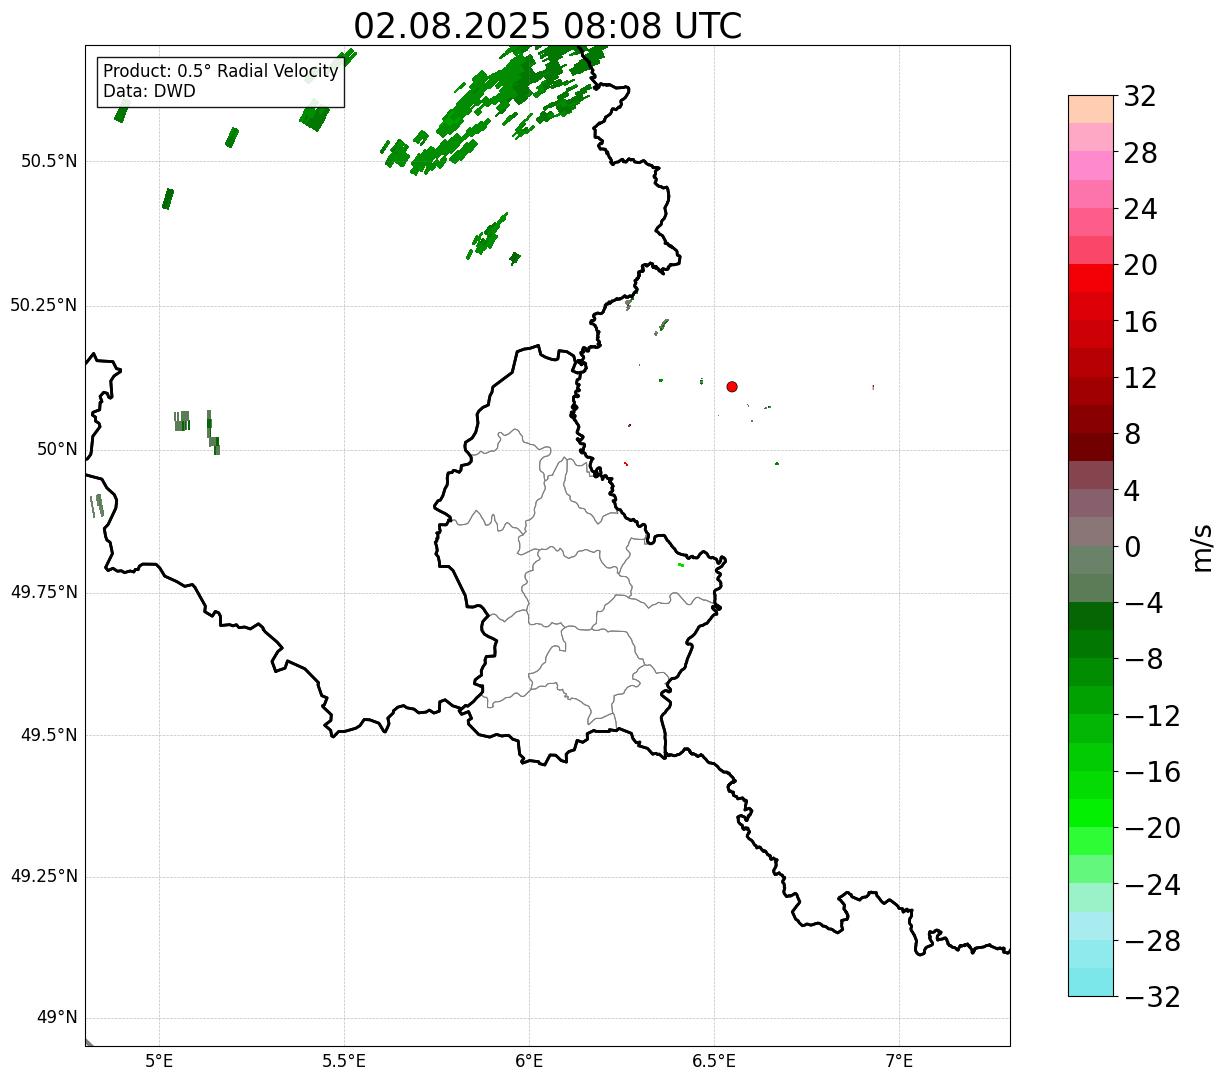
Task: Click the colorbar tick value −12
Action: pyautogui.click(x=1152, y=716)
